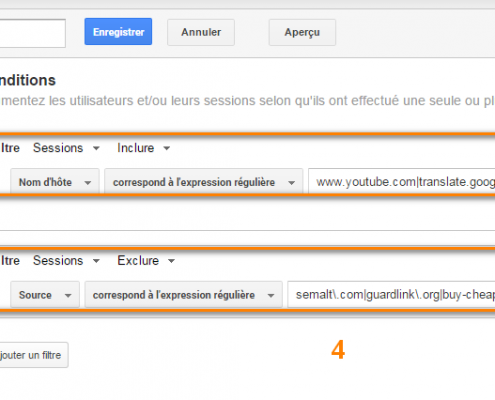The image size is (495, 400).
Task: Open the hostname filter's expression régulière dropdown
Action: pos(203,182)
